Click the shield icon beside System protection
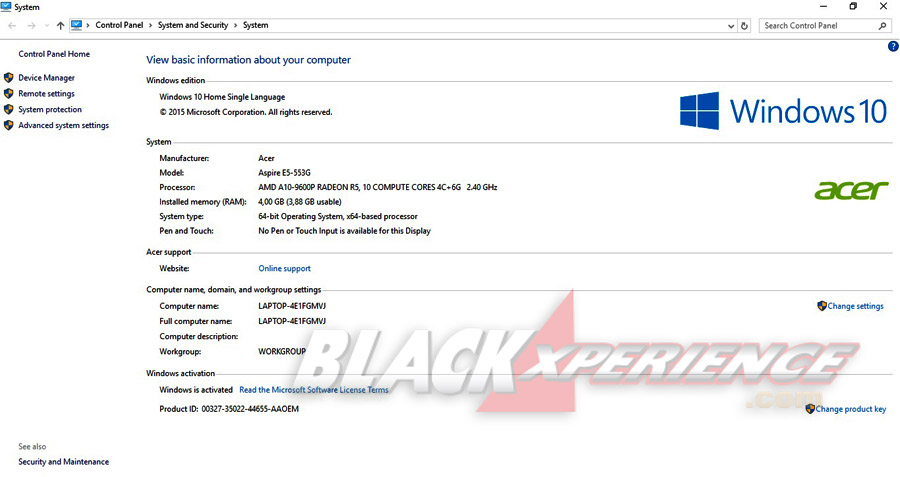The width and height of the screenshot is (900, 477). (9, 109)
